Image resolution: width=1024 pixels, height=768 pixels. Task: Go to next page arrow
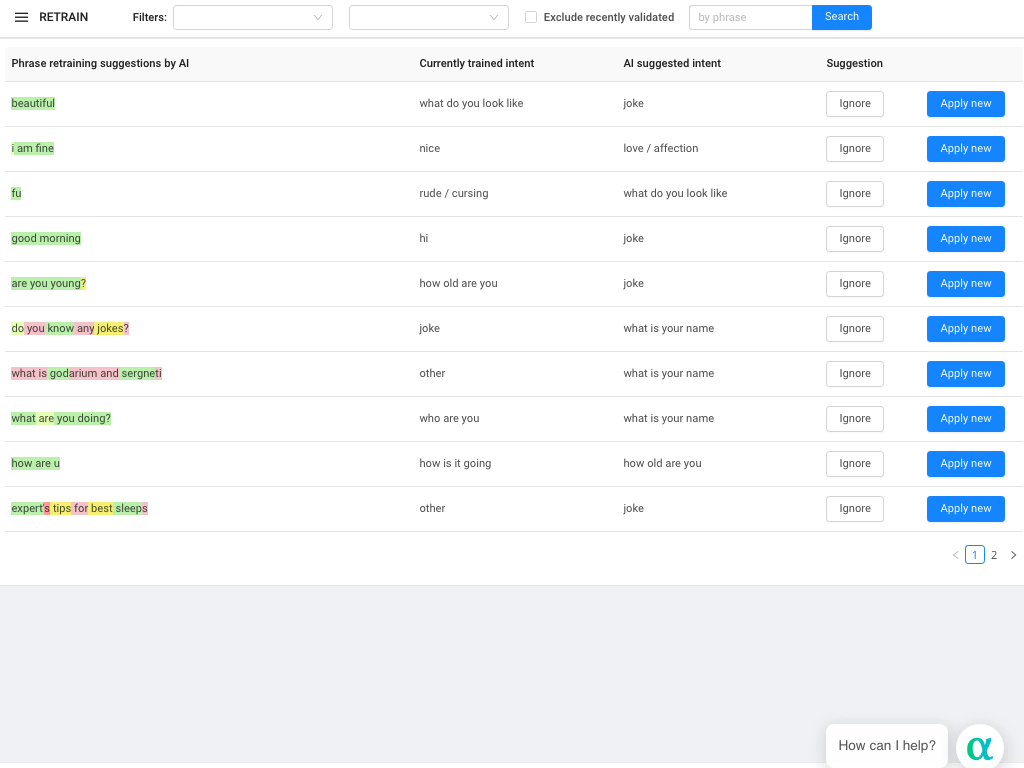(1013, 555)
